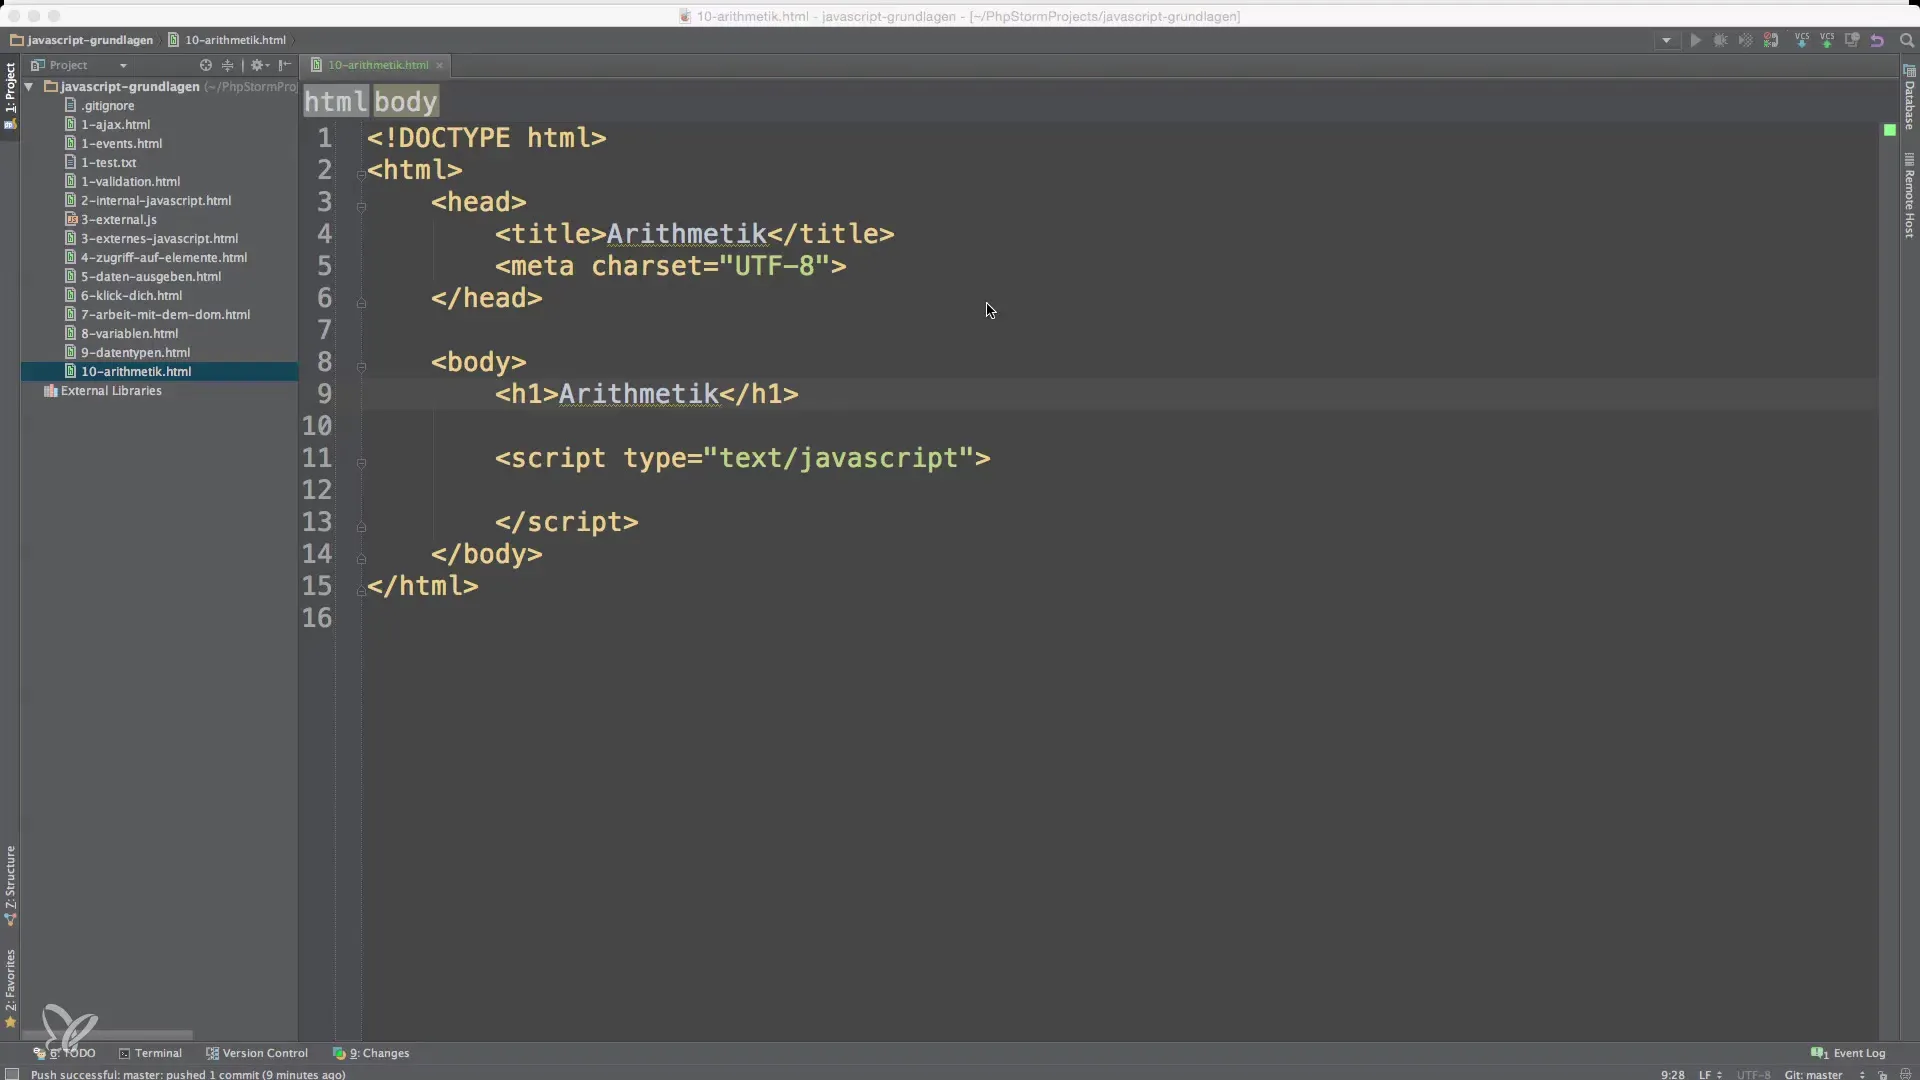Click the Run with Coverage icon
This screenshot has width=1920, height=1080.
(1745, 41)
